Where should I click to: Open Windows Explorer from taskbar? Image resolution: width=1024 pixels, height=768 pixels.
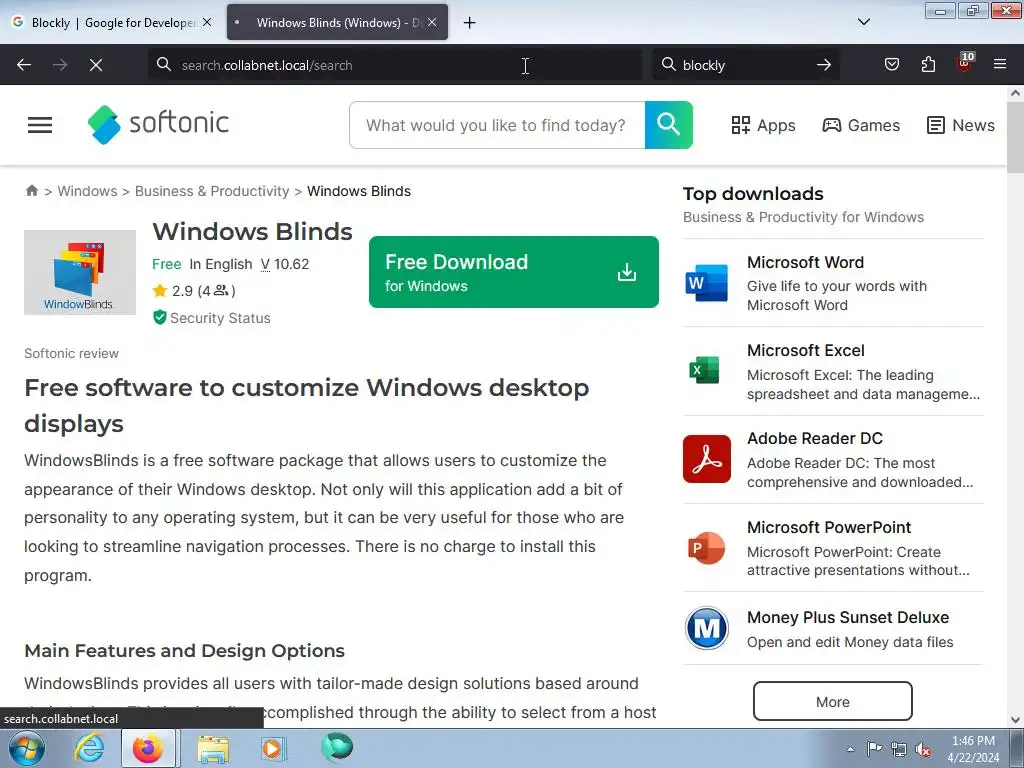point(214,749)
